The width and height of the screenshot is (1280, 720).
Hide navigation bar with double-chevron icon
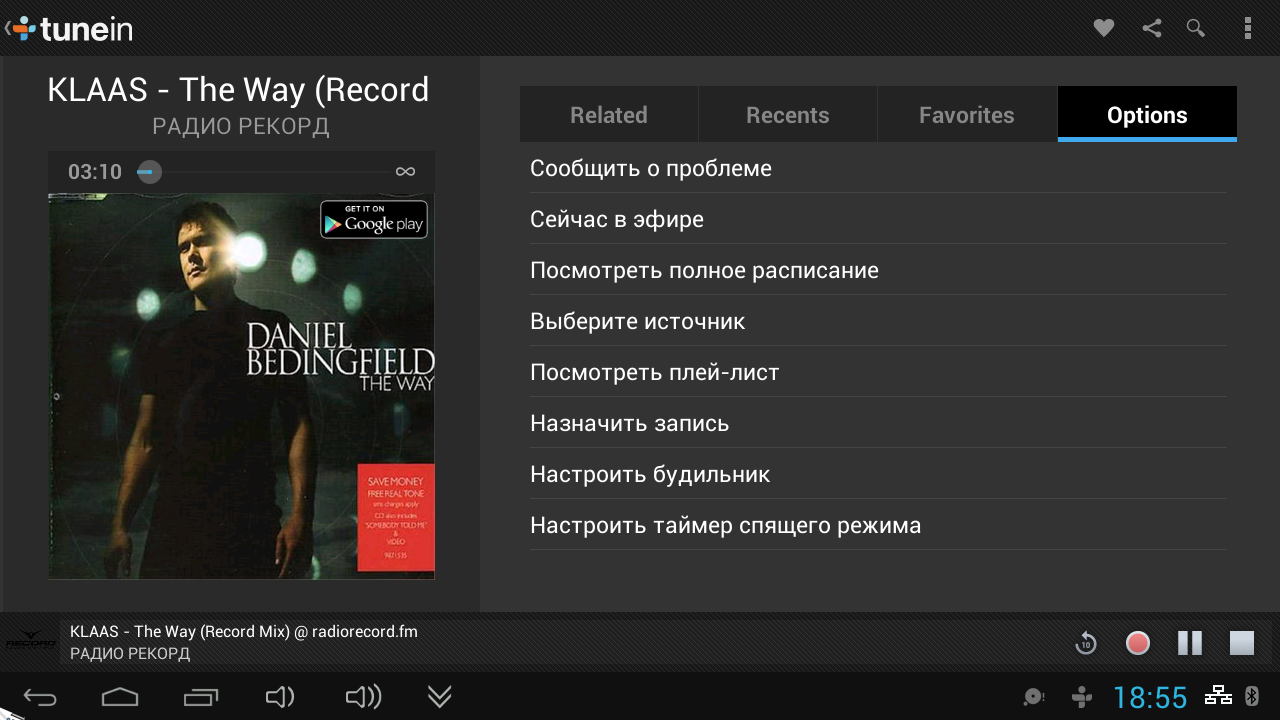pyautogui.click(x=439, y=697)
